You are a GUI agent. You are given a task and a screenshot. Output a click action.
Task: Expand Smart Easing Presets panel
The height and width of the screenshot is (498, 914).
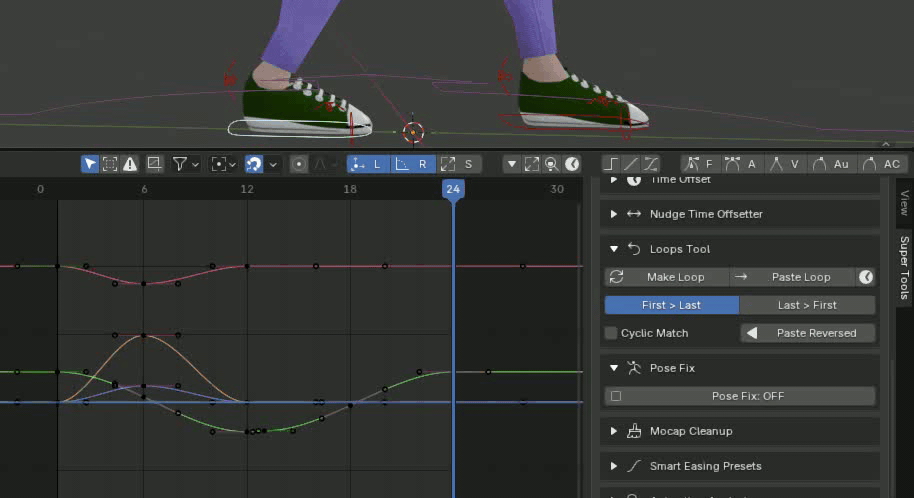pos(614,466)
